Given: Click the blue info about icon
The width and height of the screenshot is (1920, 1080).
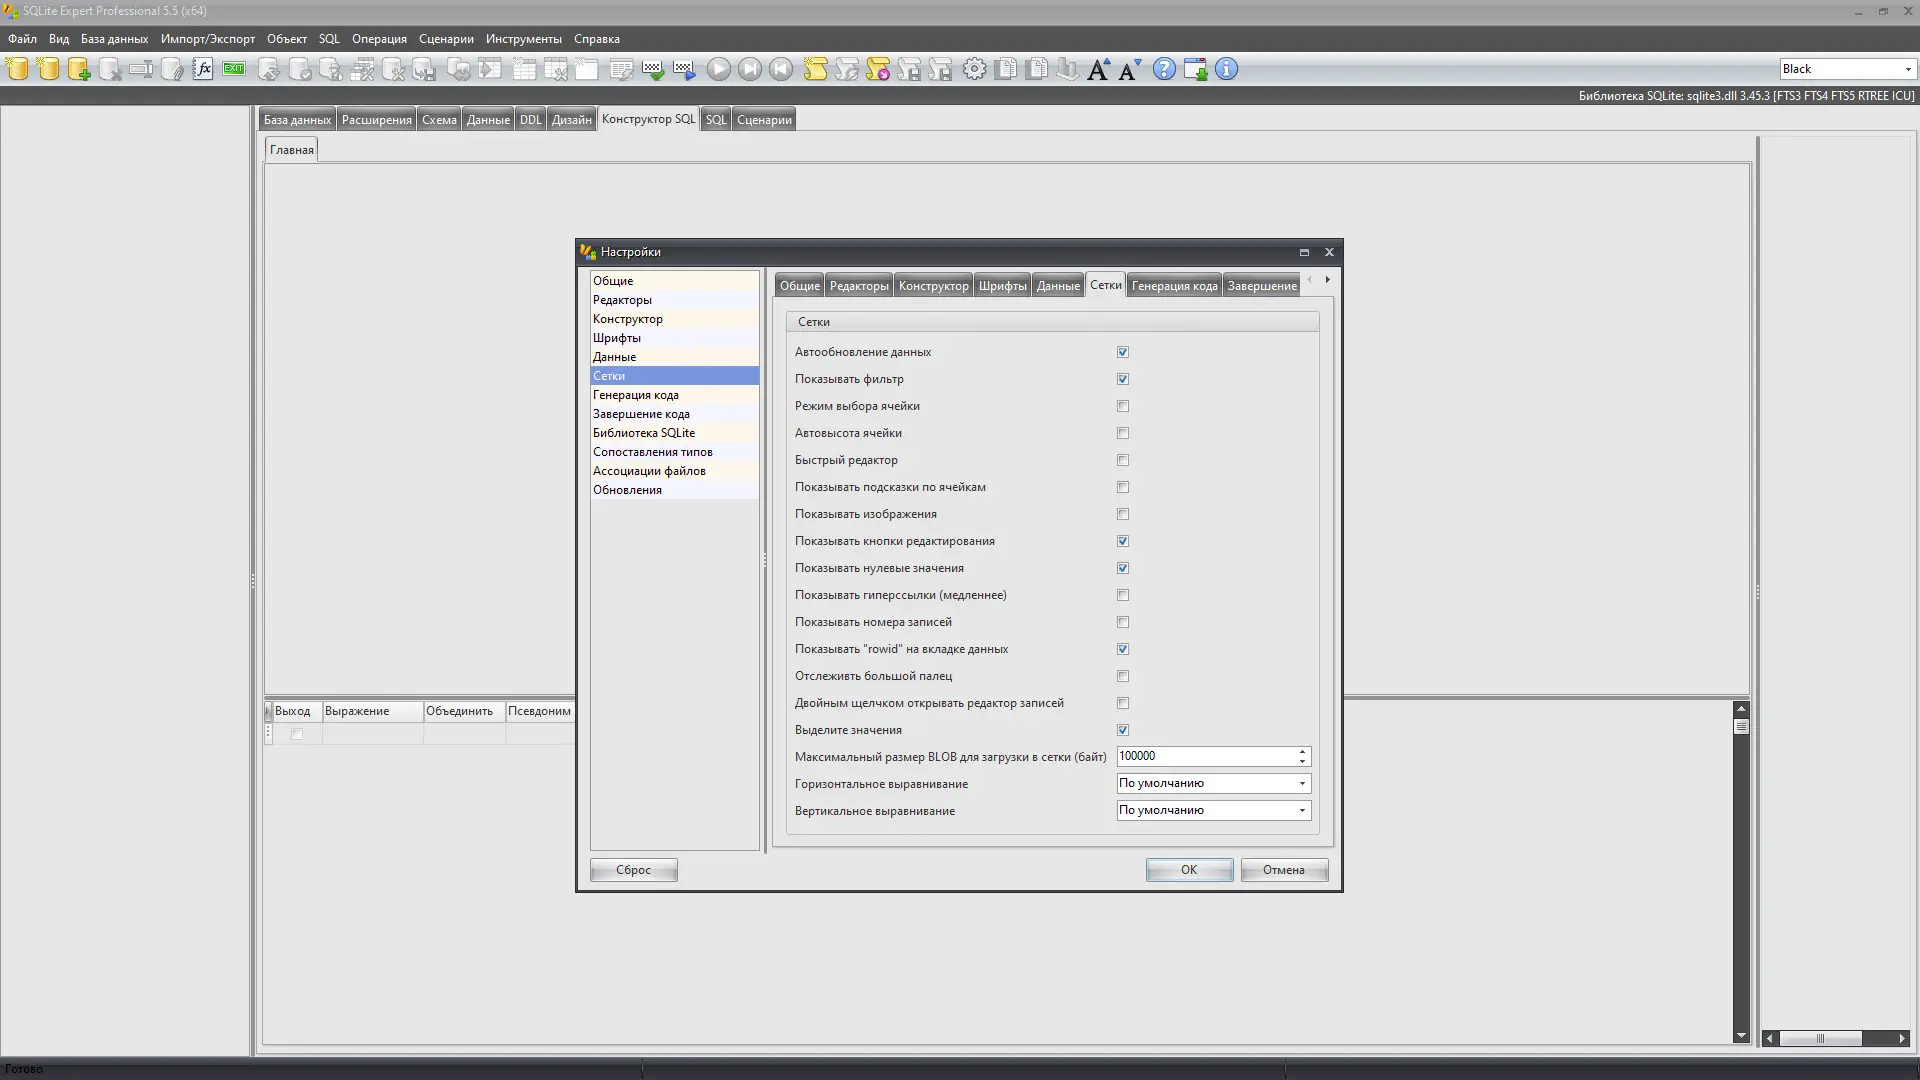Looking at the screenshot, I should [x=1226, y=69].
